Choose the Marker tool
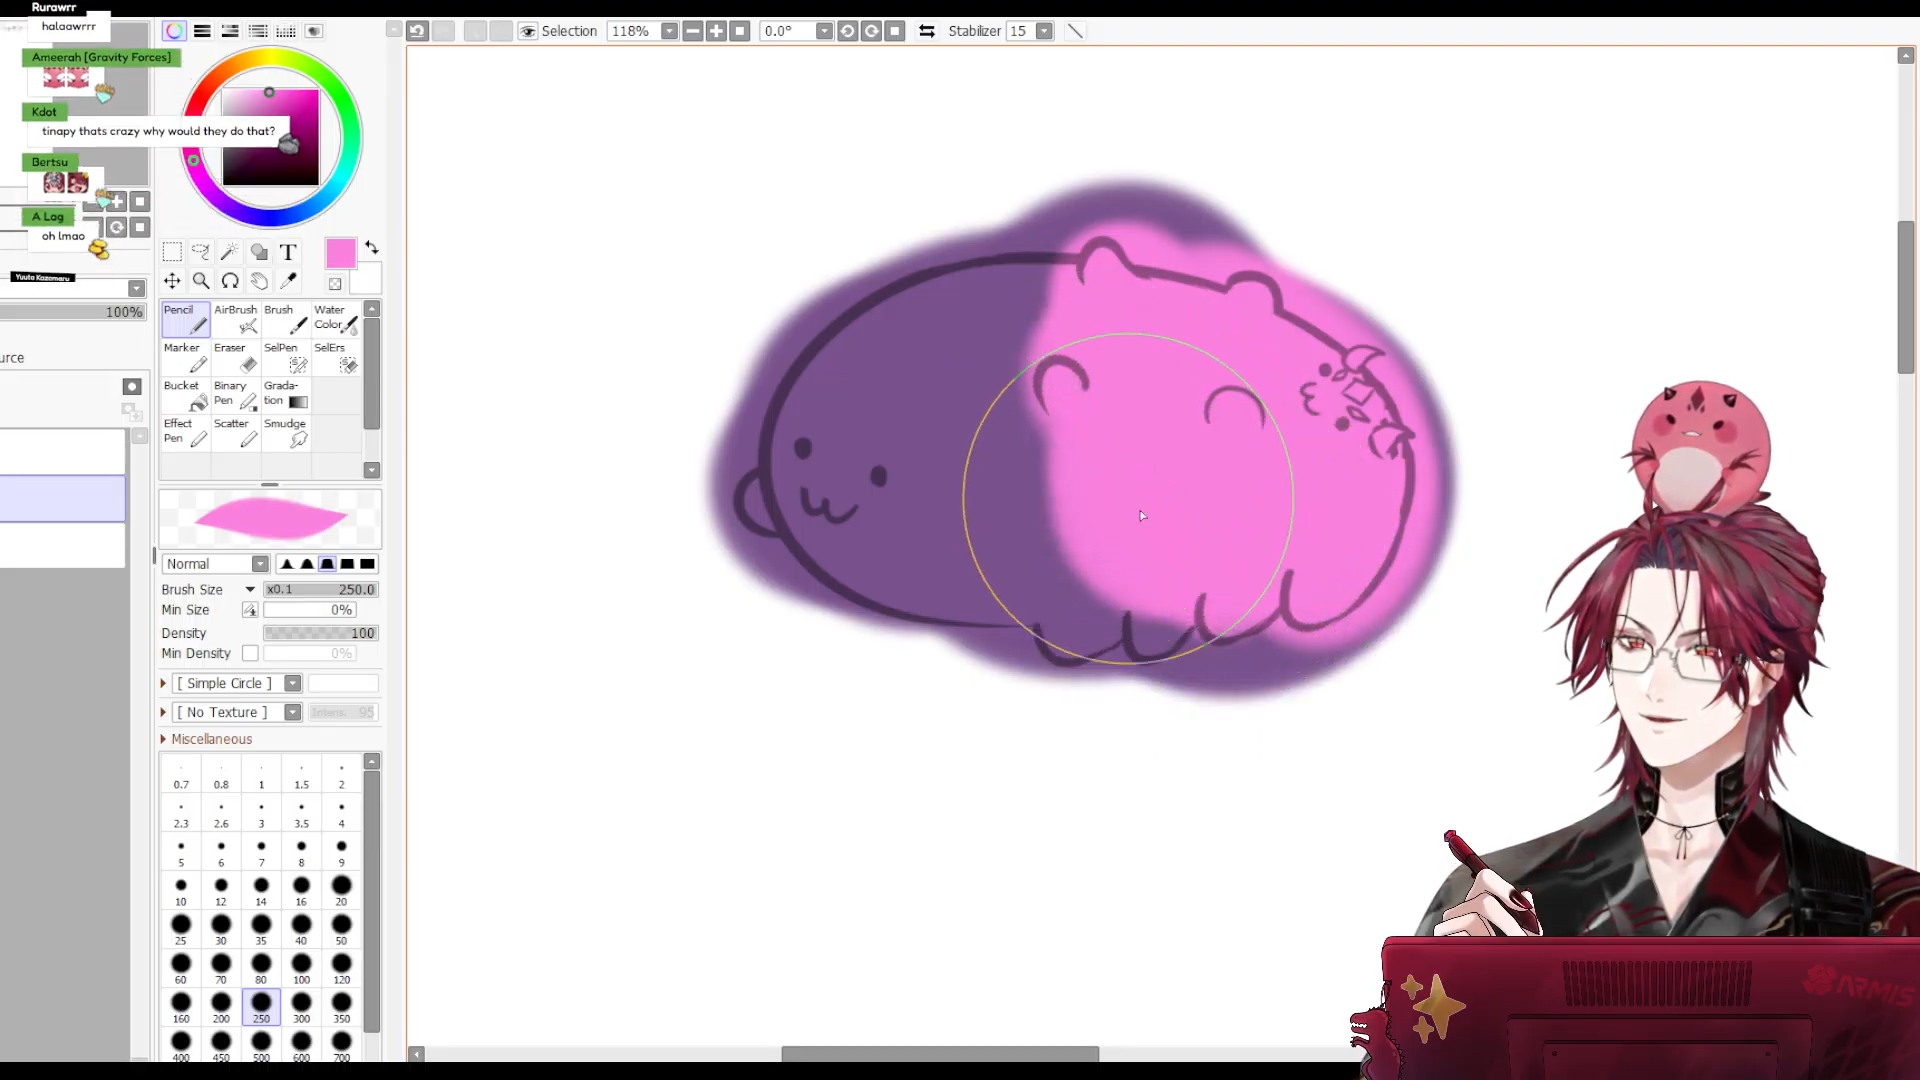 click(186, 357)
